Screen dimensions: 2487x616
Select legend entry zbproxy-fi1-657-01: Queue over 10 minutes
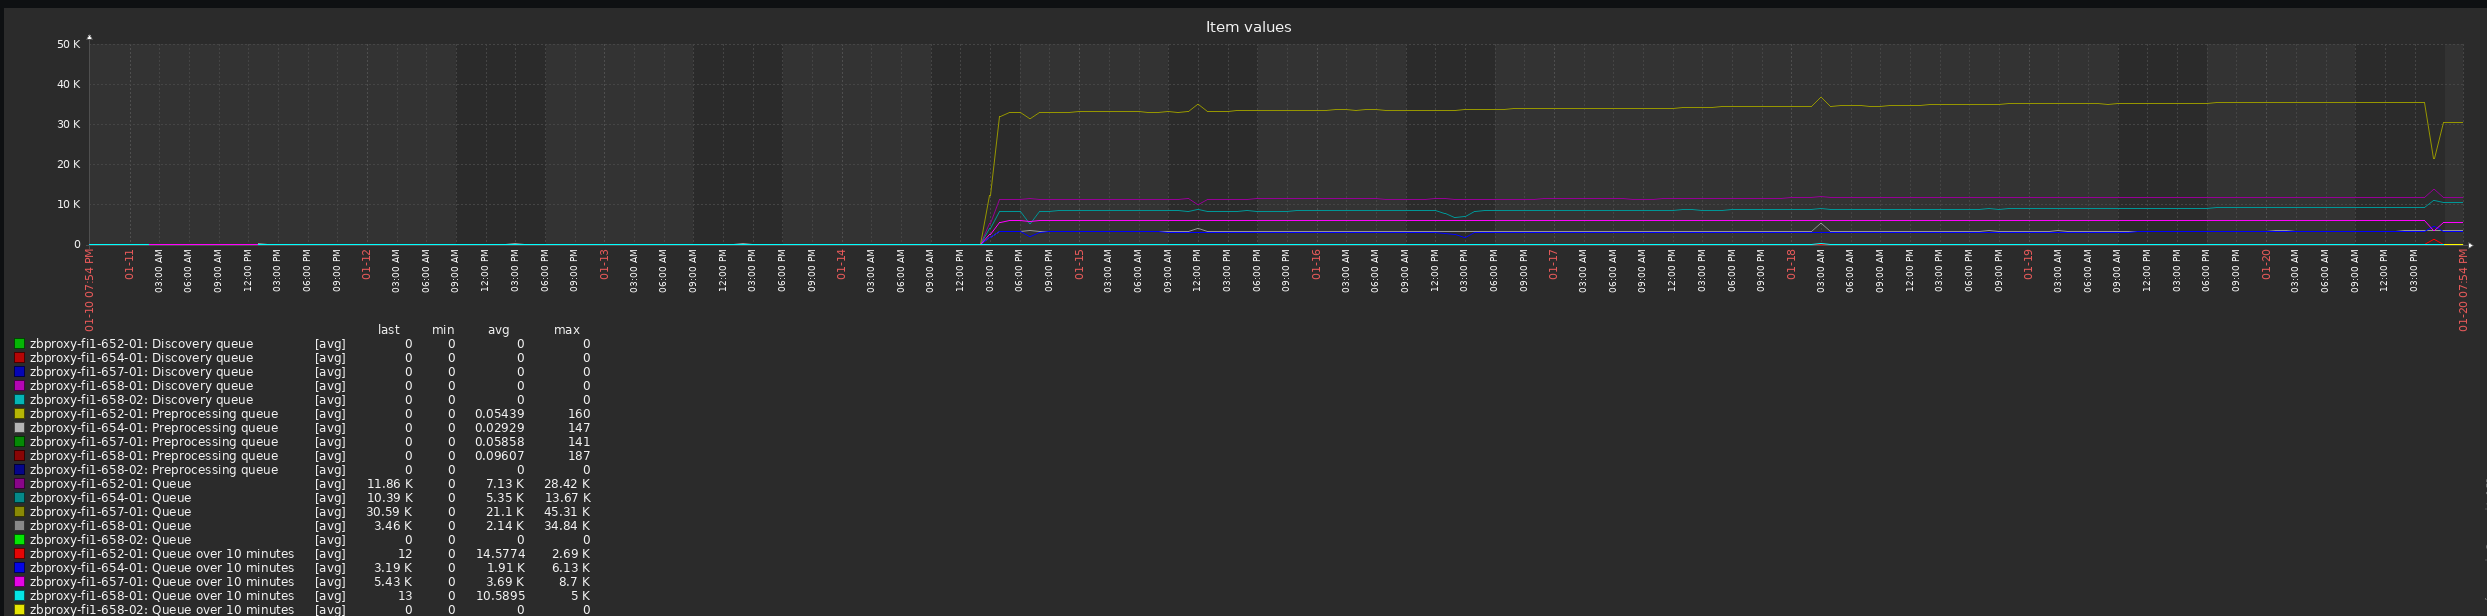pos(162,582)
